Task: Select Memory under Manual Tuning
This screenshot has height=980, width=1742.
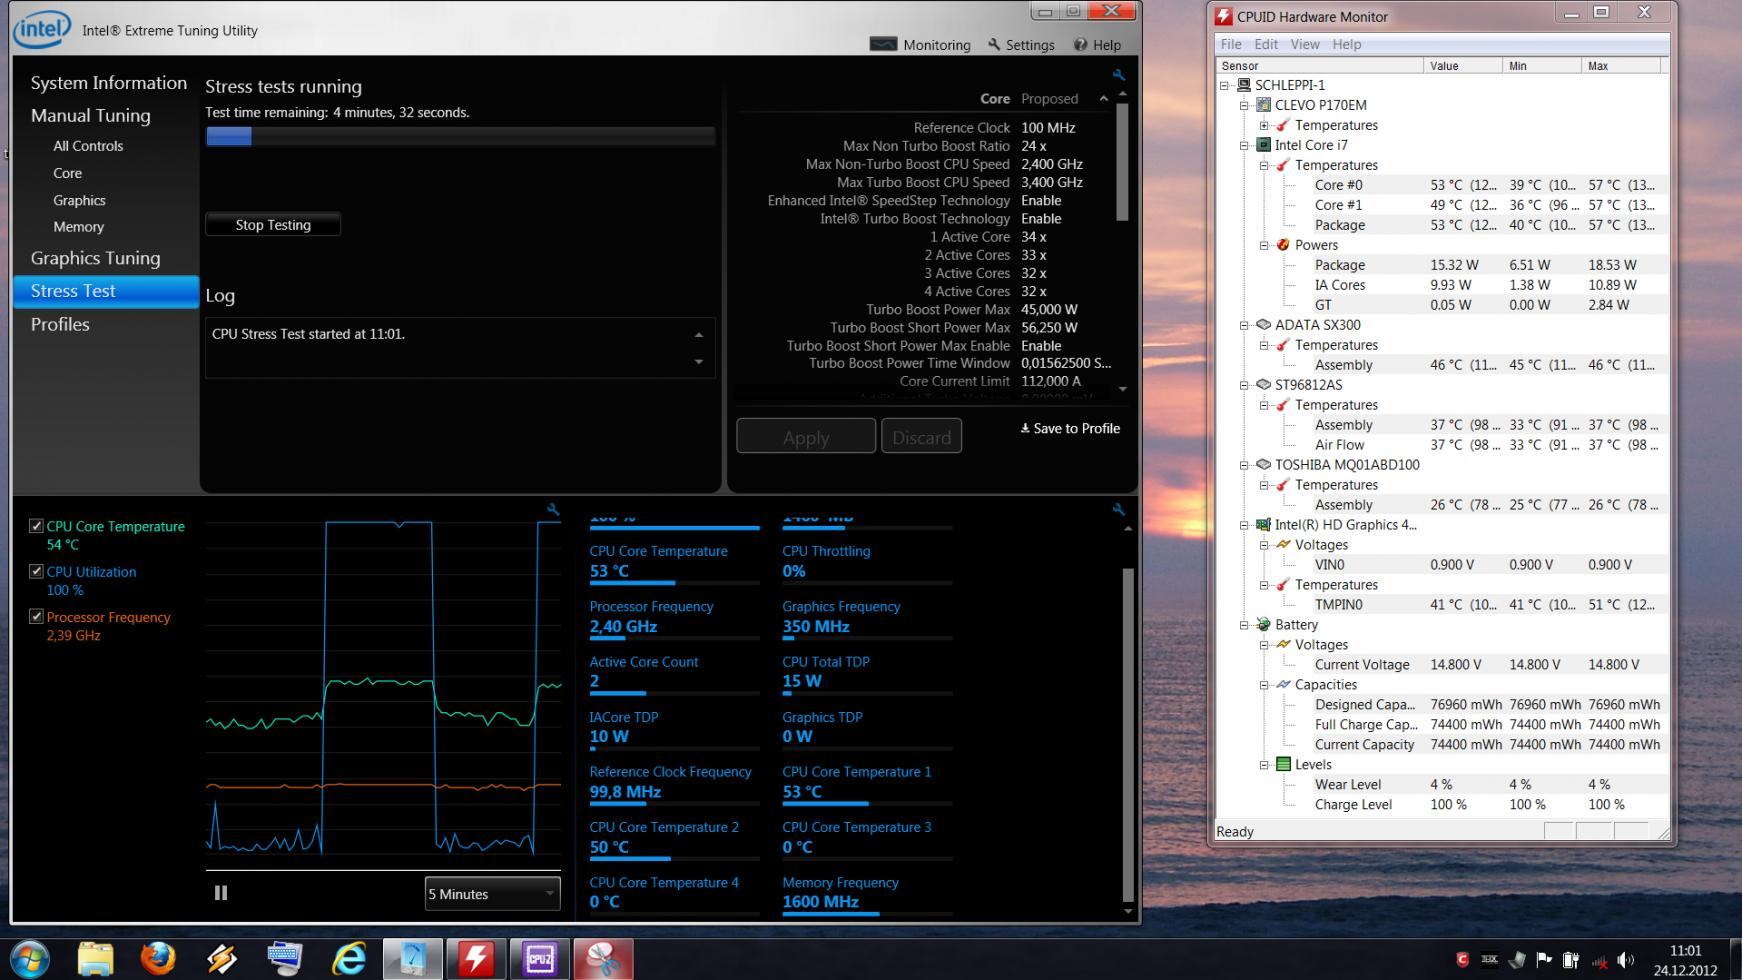Action: pyautogui.click(x=78, y=227)
